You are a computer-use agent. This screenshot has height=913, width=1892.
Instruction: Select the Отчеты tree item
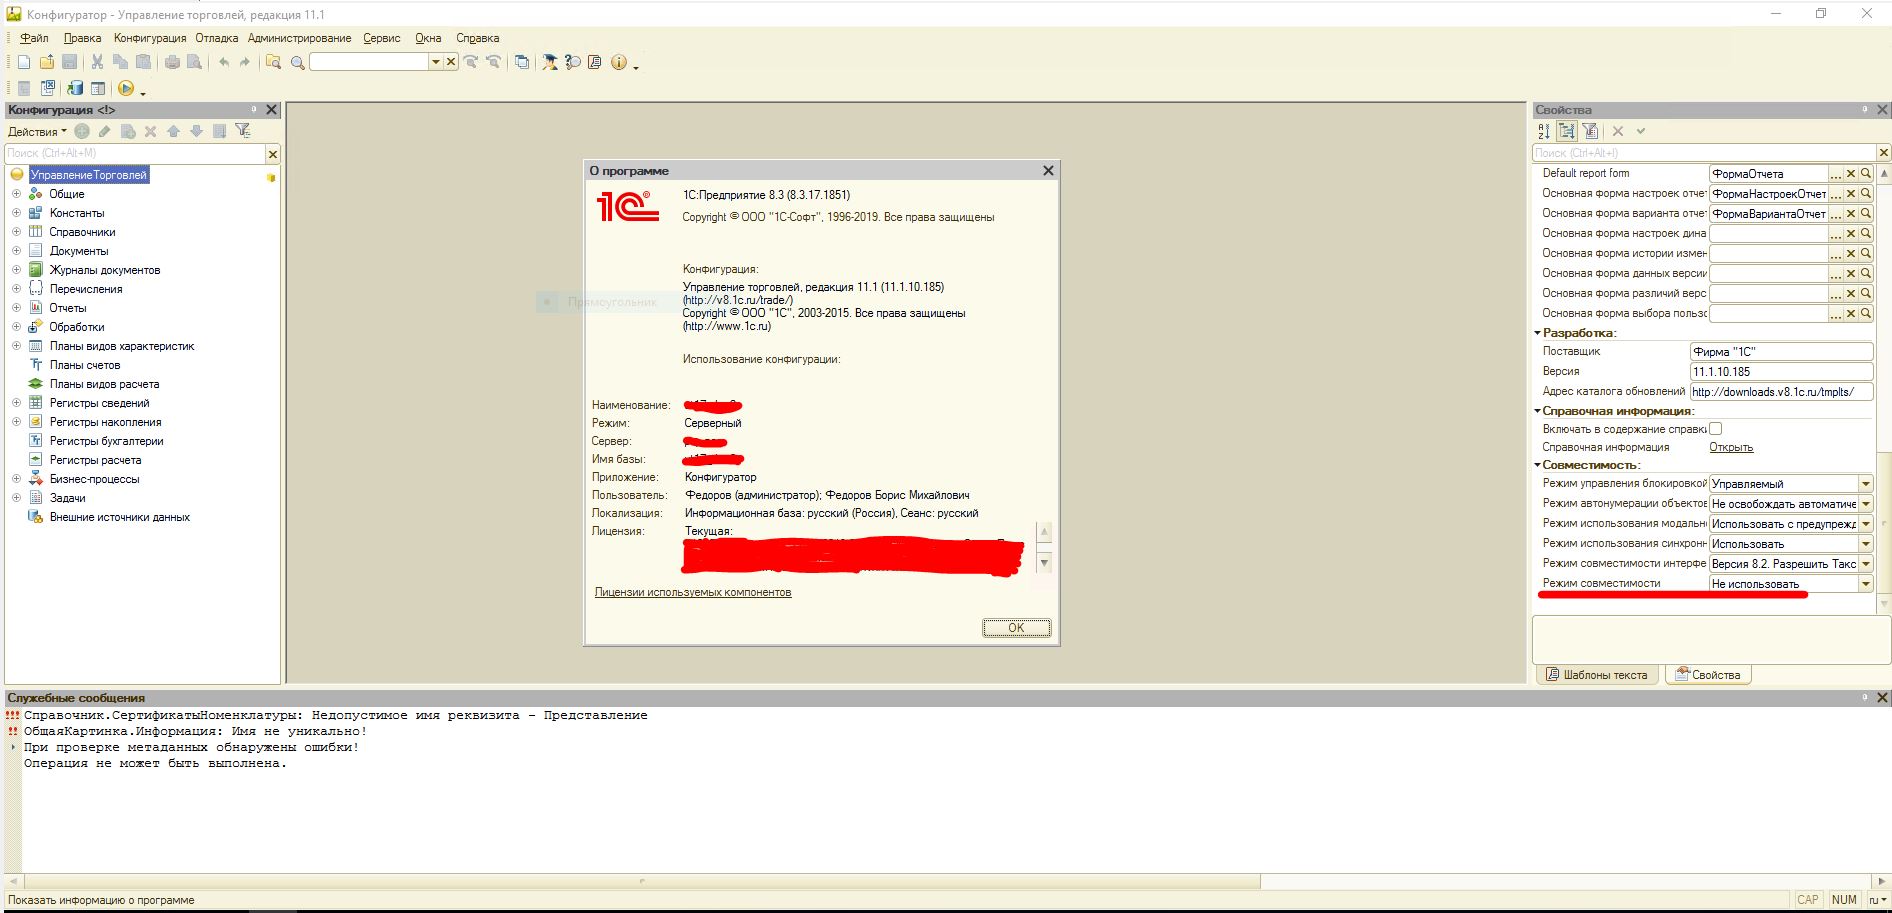coord(68,308)
